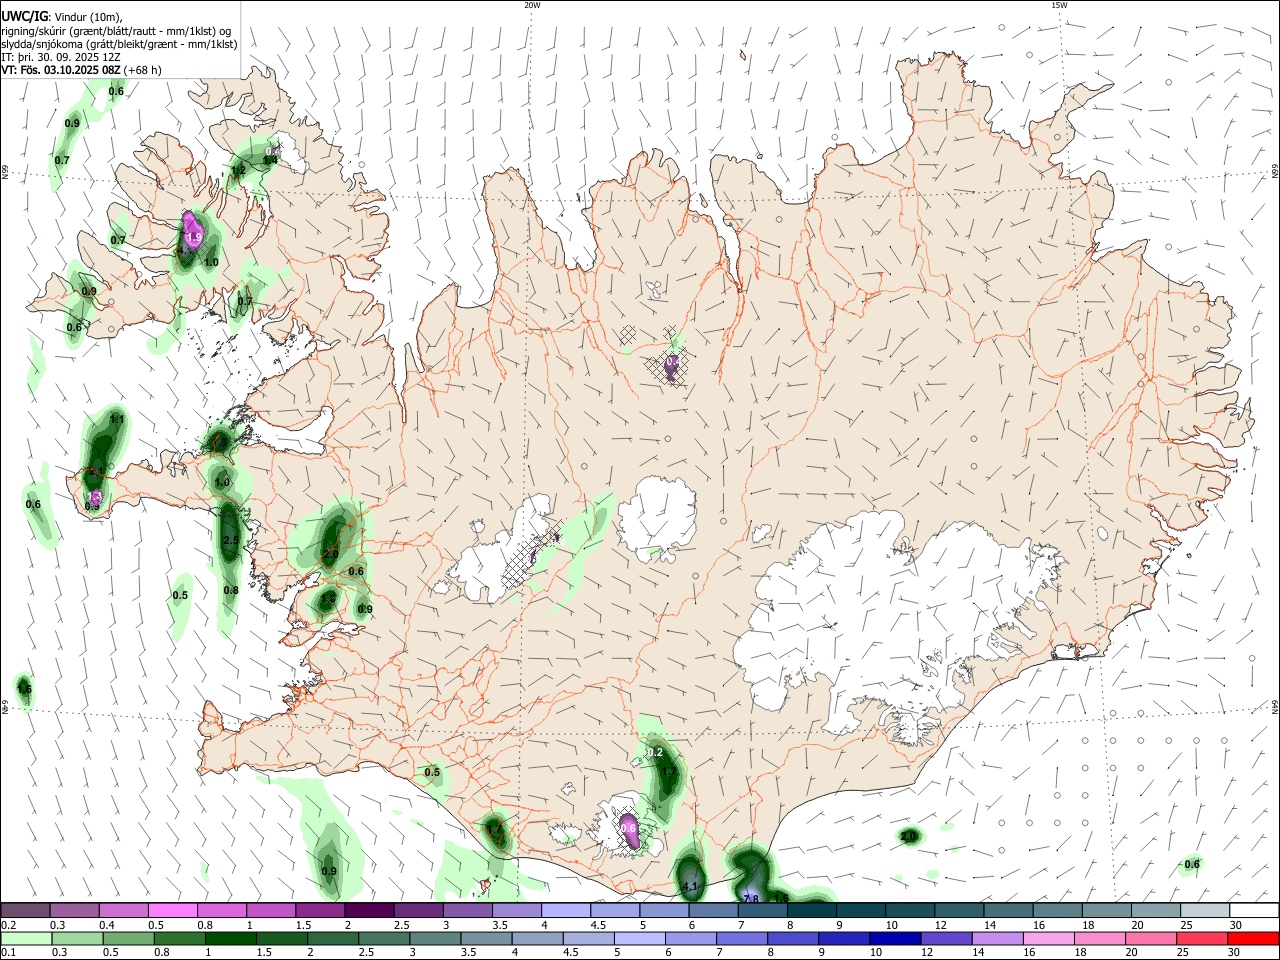Click the 4.1 precipitation value near south coast
1280x960 pixels.
(689, 886)
